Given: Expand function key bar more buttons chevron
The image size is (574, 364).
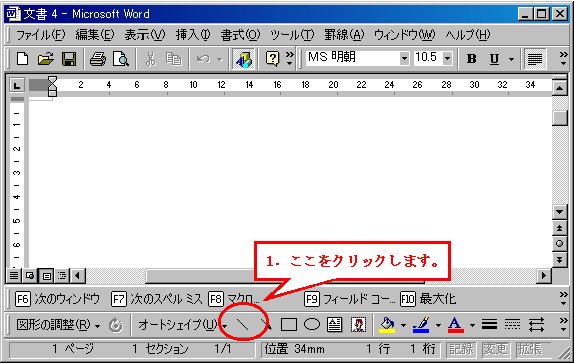Looking at the screenshot, I should pos(564,299).
